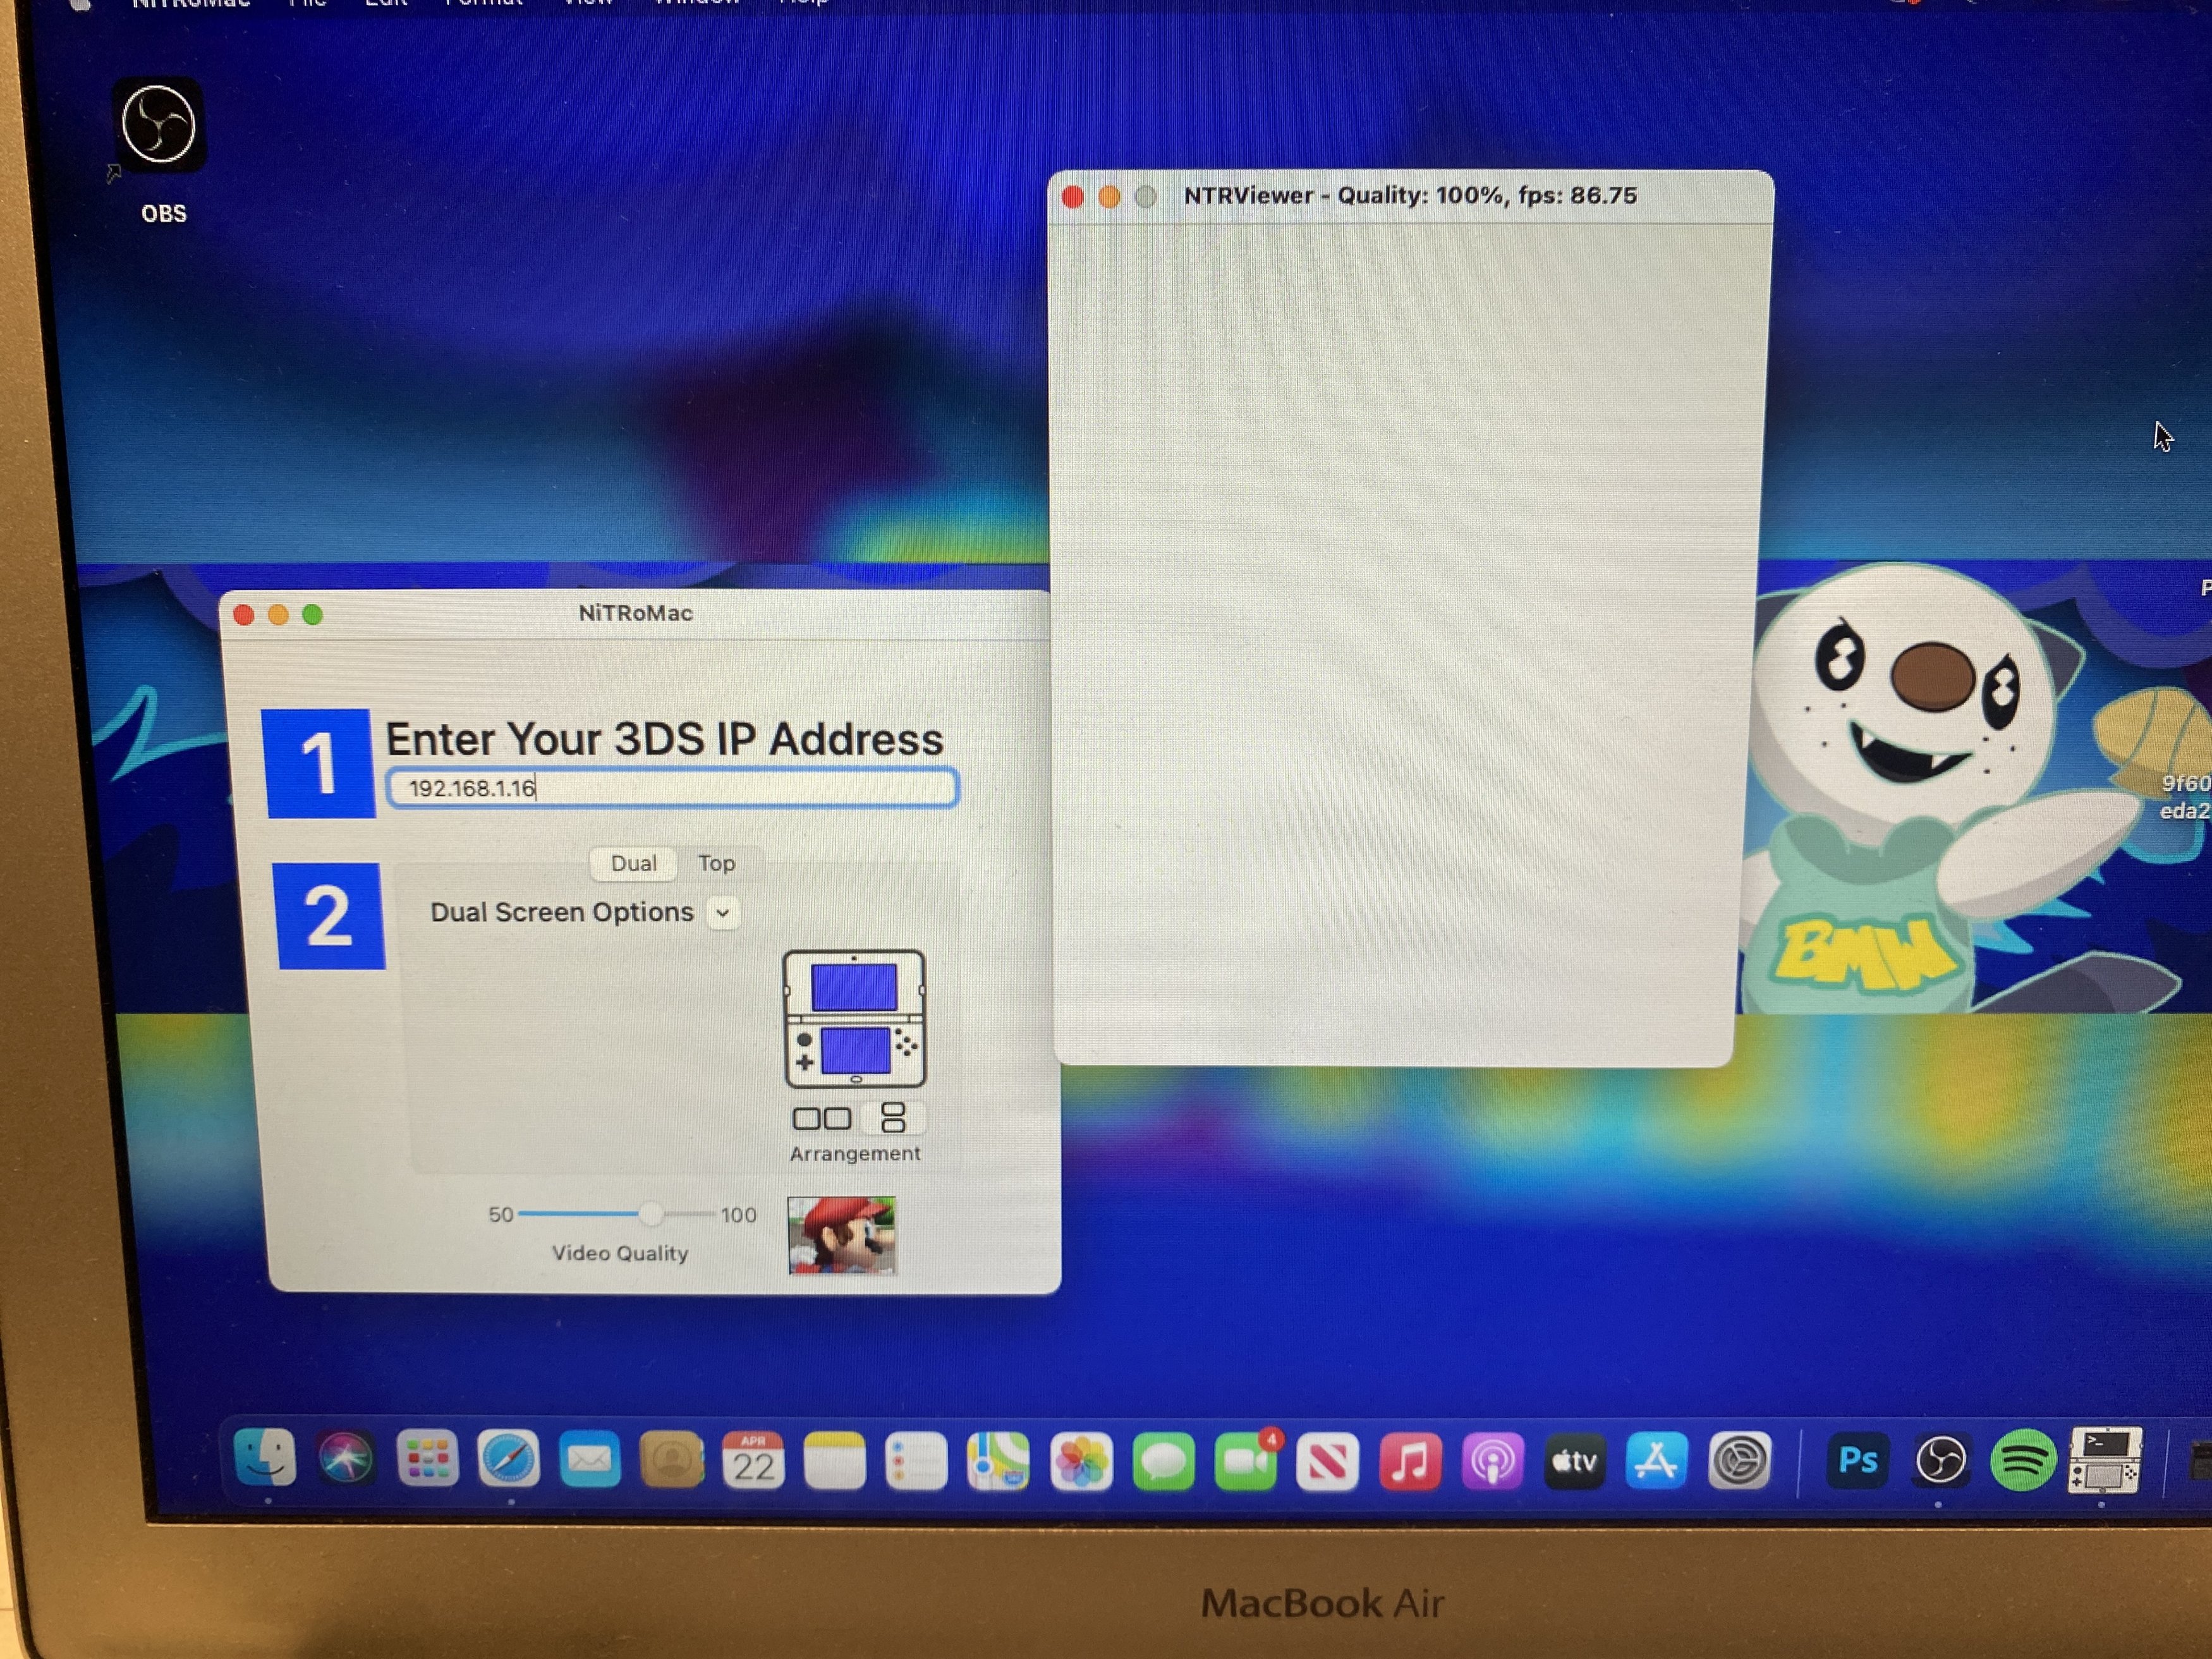2212x1659 pixels.
Task: Click the "Enter Your 3DS IP Address" heading
Action: pyautogui.click(x=665, y=739)
